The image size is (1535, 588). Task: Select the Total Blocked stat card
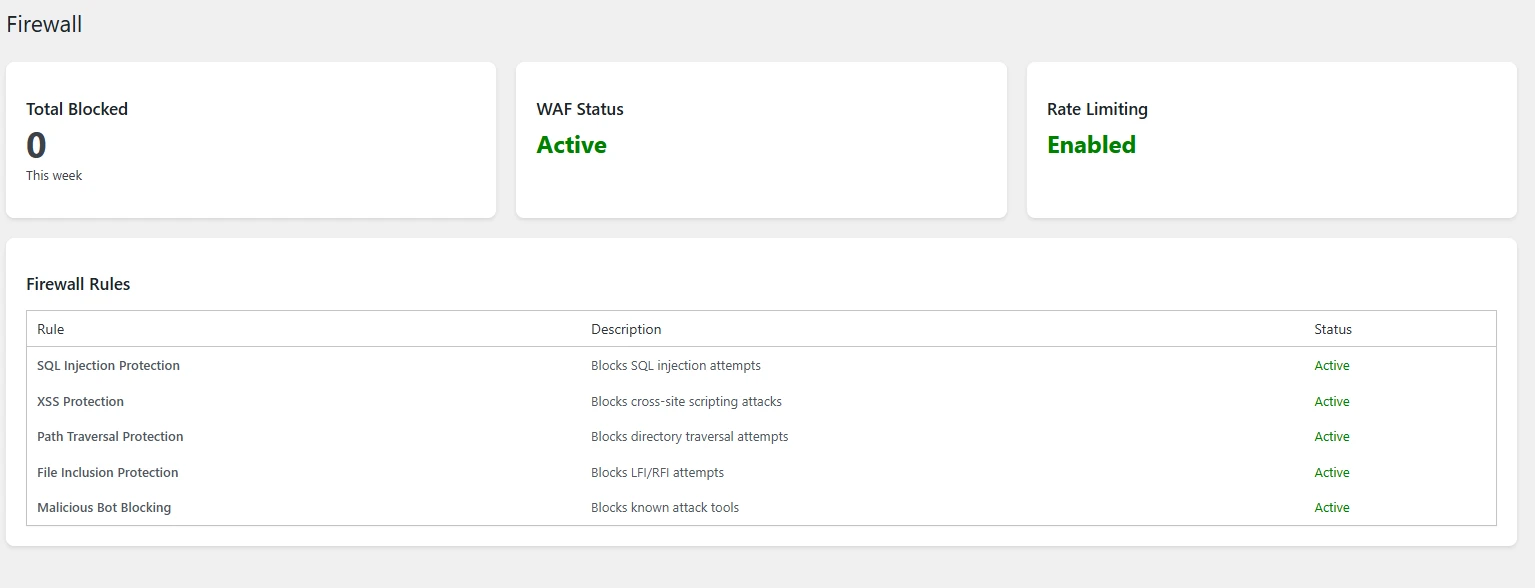[250, 140]
